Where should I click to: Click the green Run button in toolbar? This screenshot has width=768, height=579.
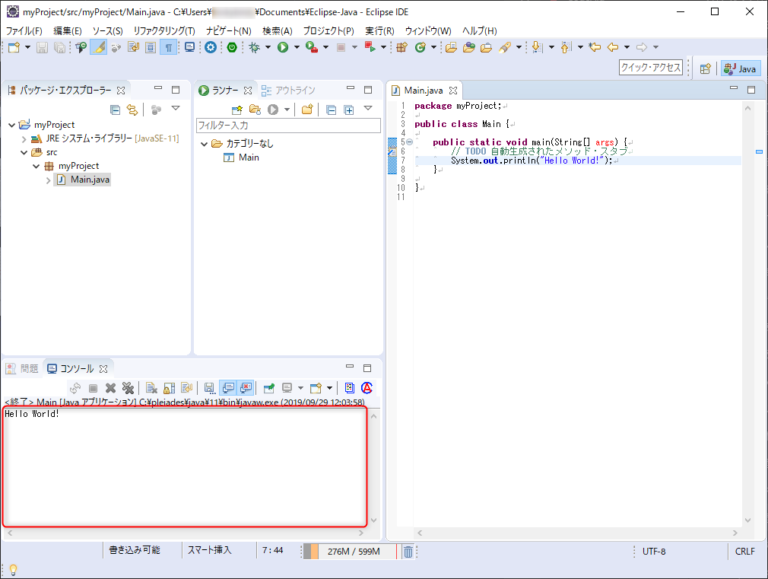click(x=283, y=47)
